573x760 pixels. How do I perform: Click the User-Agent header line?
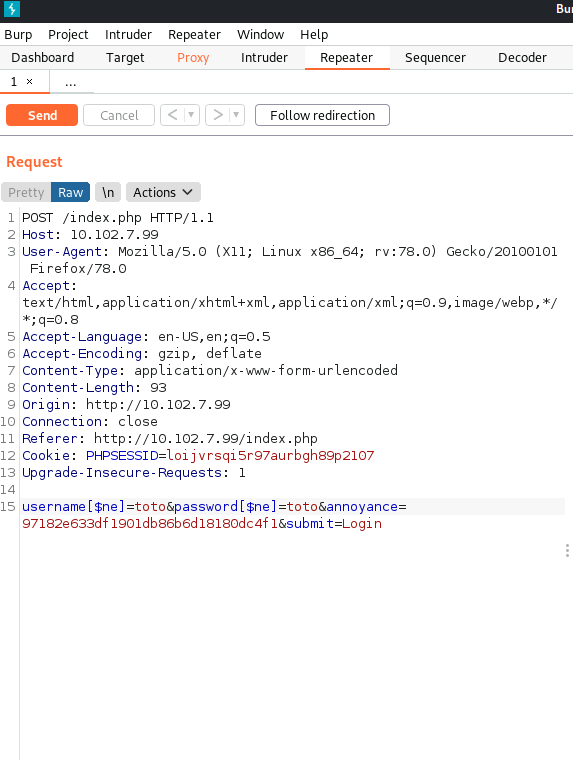(290, 260)
